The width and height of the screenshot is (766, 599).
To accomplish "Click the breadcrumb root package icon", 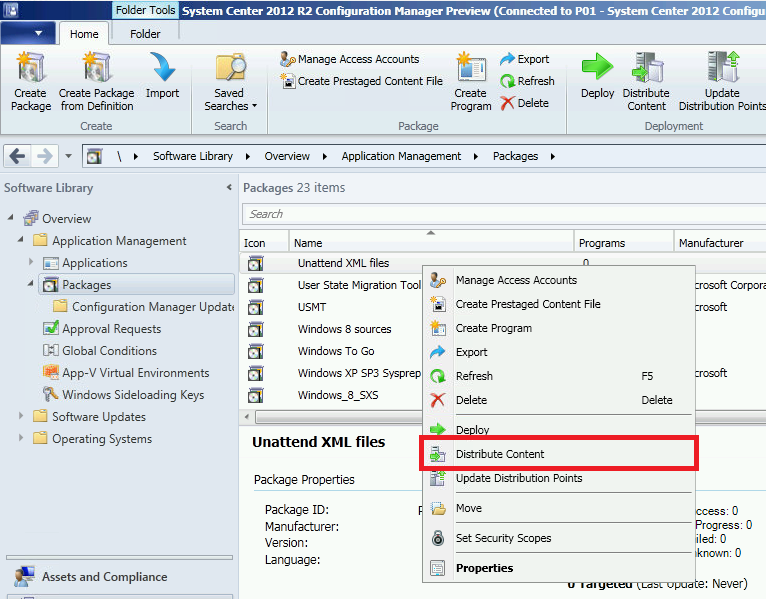I will pos(94,156).
